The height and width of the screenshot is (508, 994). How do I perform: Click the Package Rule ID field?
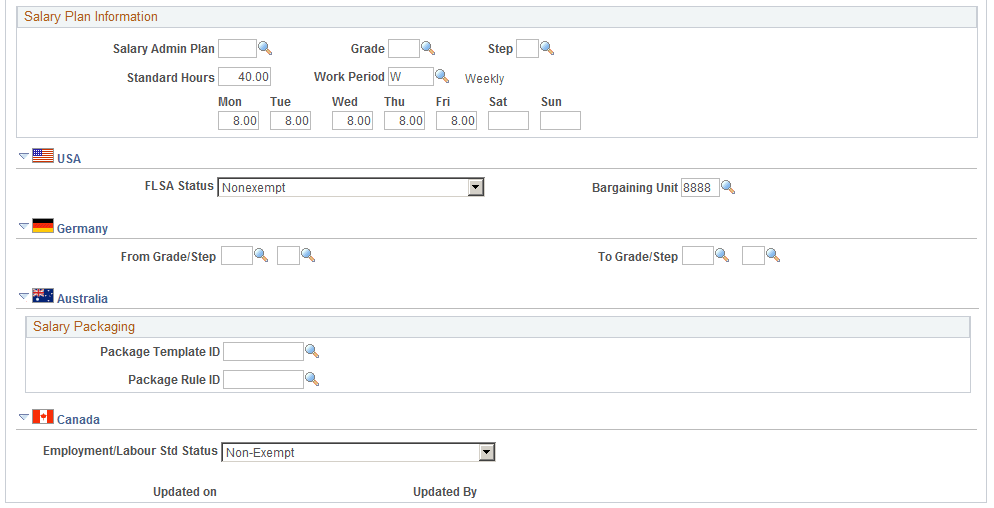264,379
